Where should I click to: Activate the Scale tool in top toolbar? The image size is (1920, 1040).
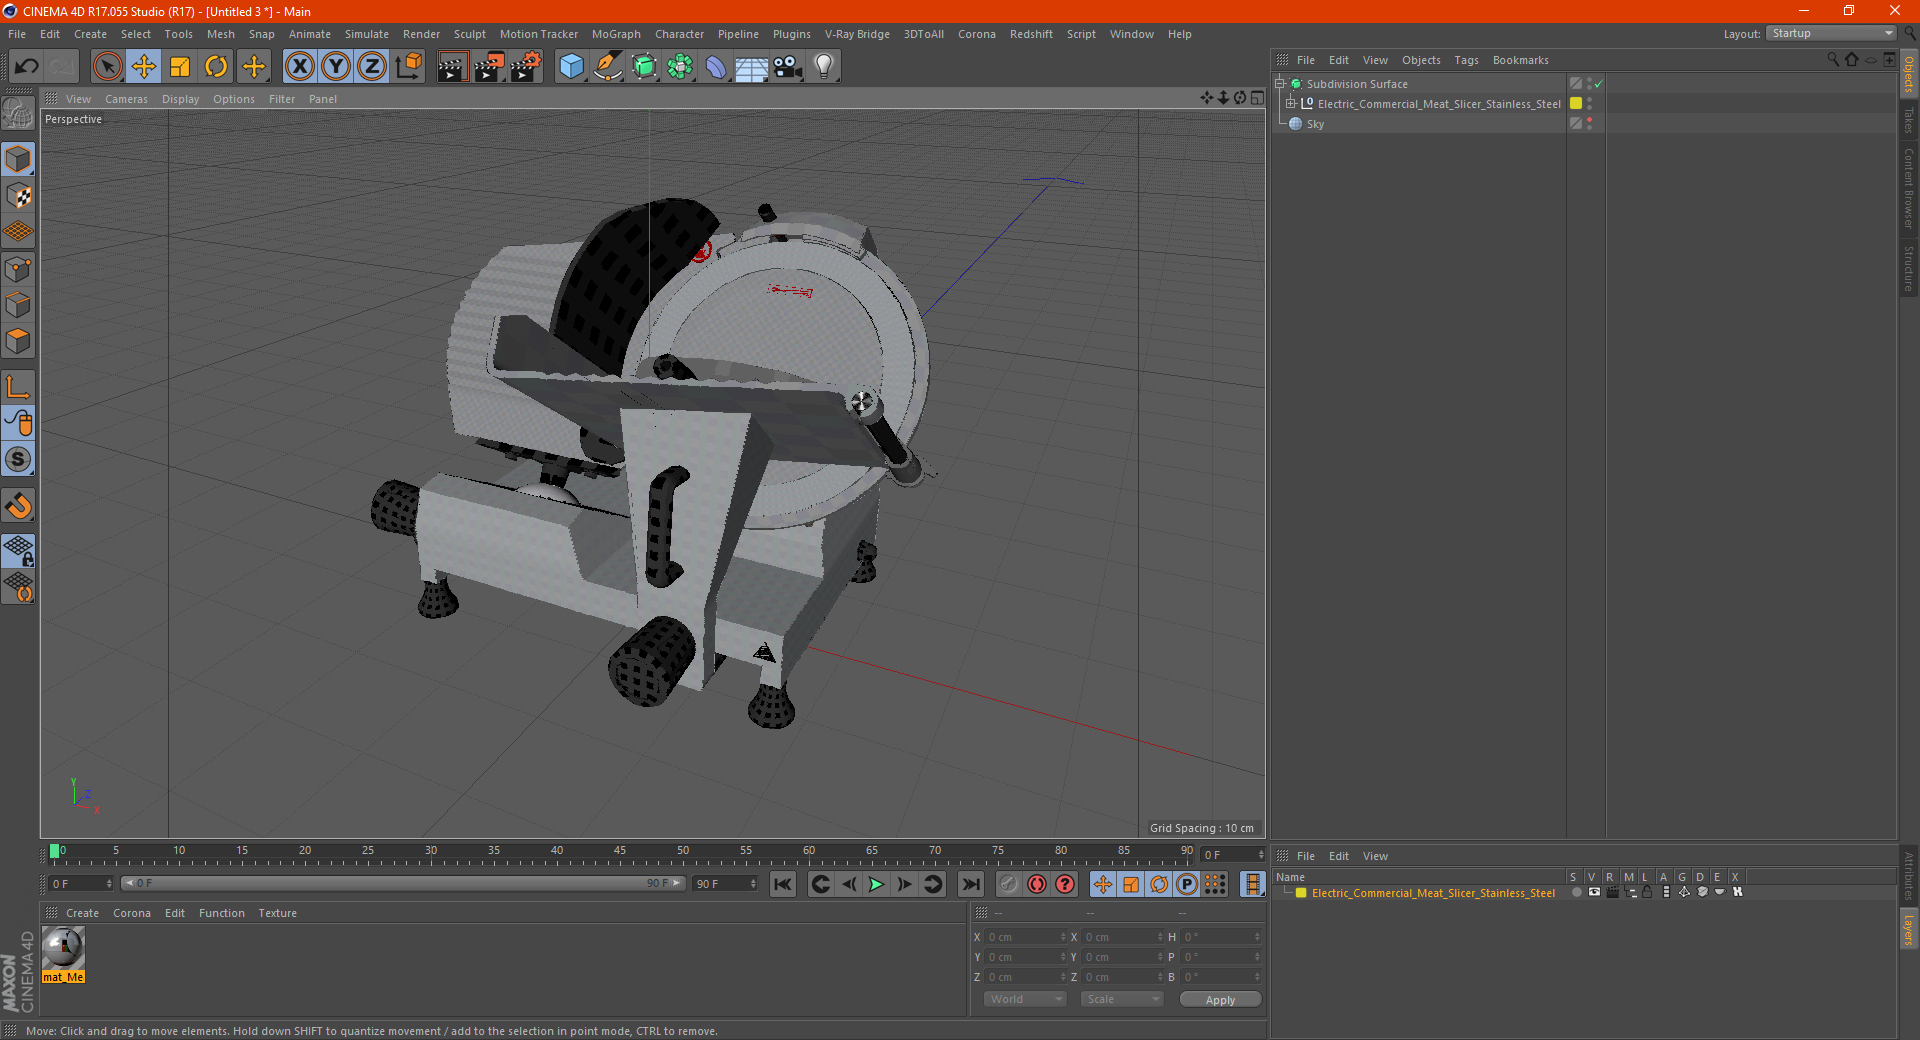[x=180, y=67]
